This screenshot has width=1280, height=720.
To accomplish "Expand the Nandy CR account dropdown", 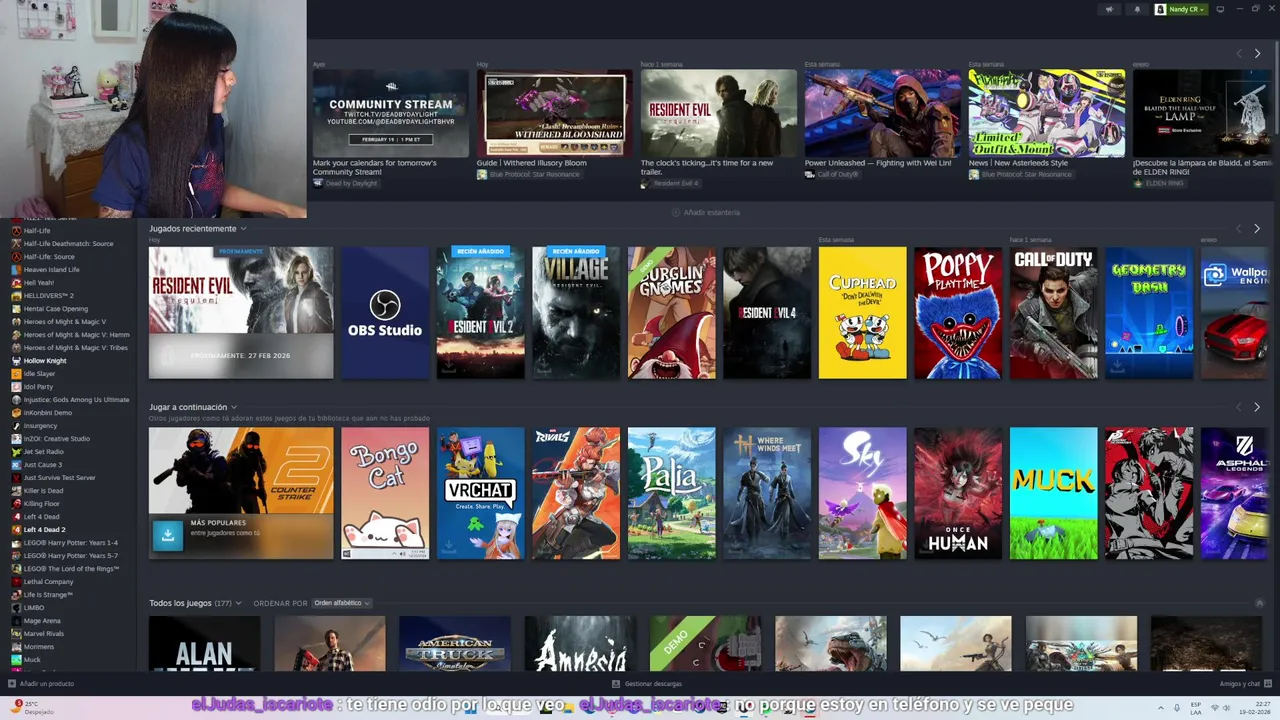I will tap(1202, 9).
